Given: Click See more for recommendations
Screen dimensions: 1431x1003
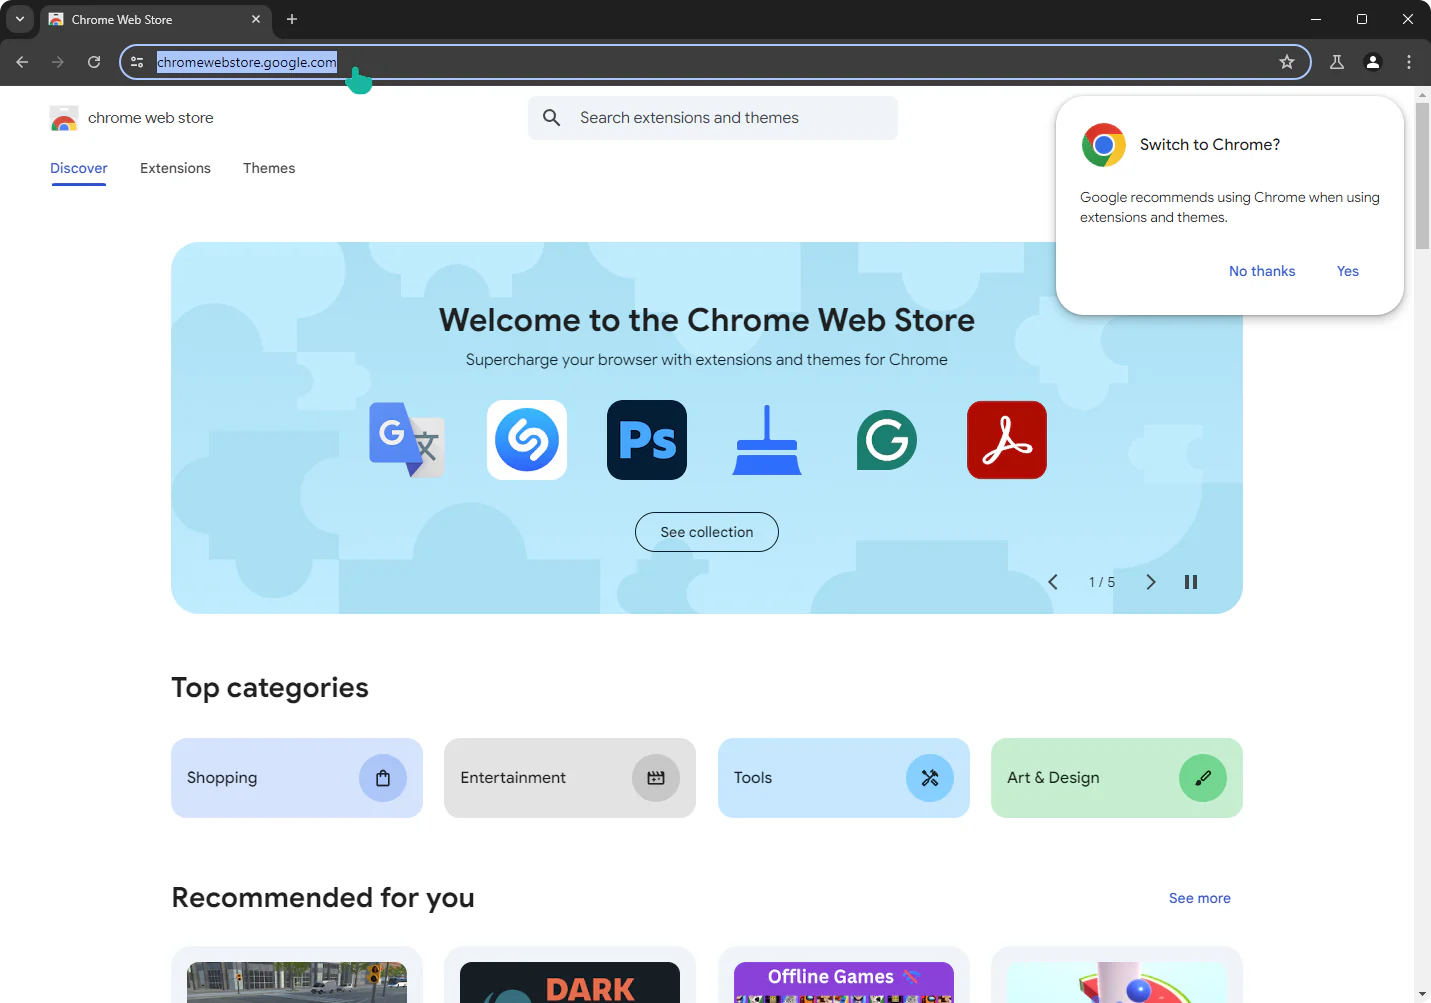Looking at the screenshot, I should [x=1200, y=898].
